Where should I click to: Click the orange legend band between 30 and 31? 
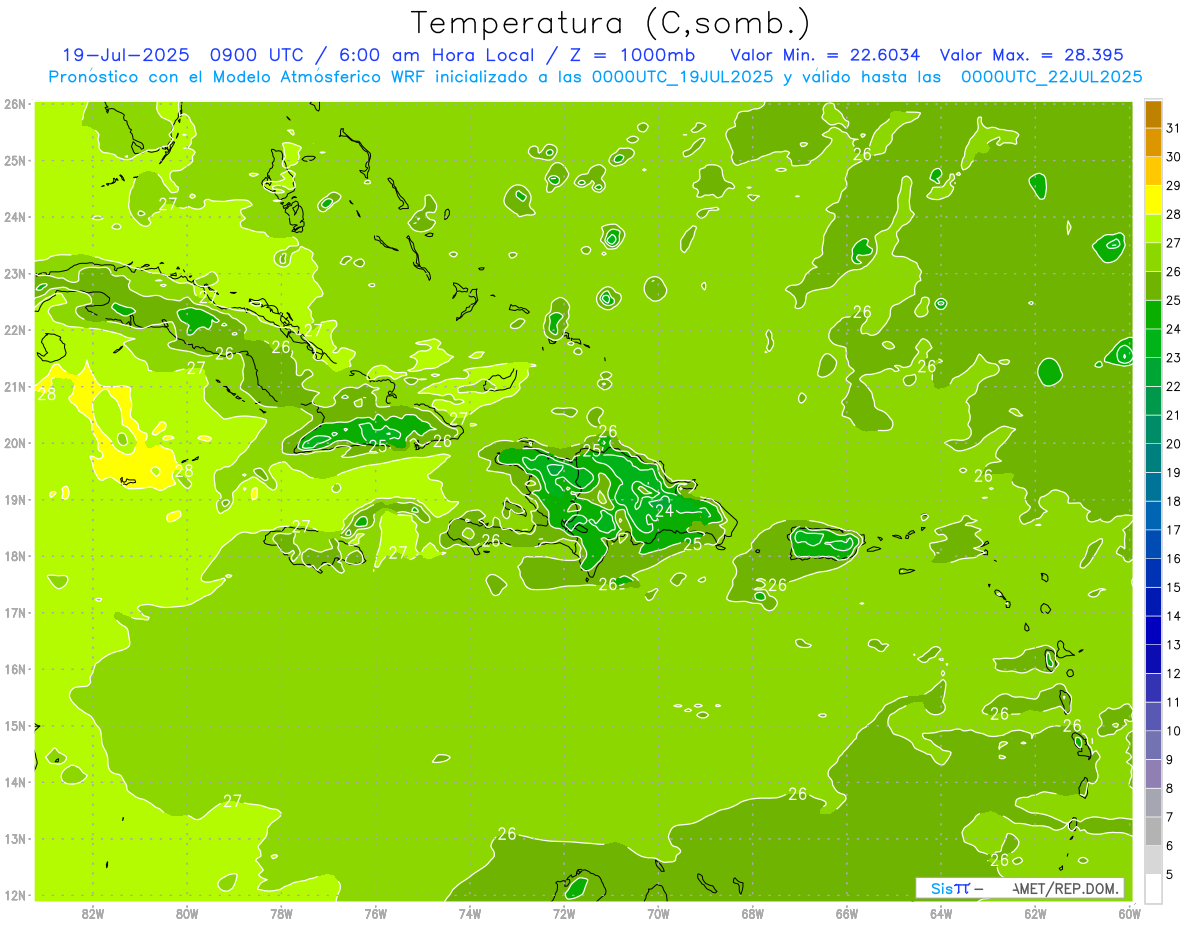(x=1153, y=142)
